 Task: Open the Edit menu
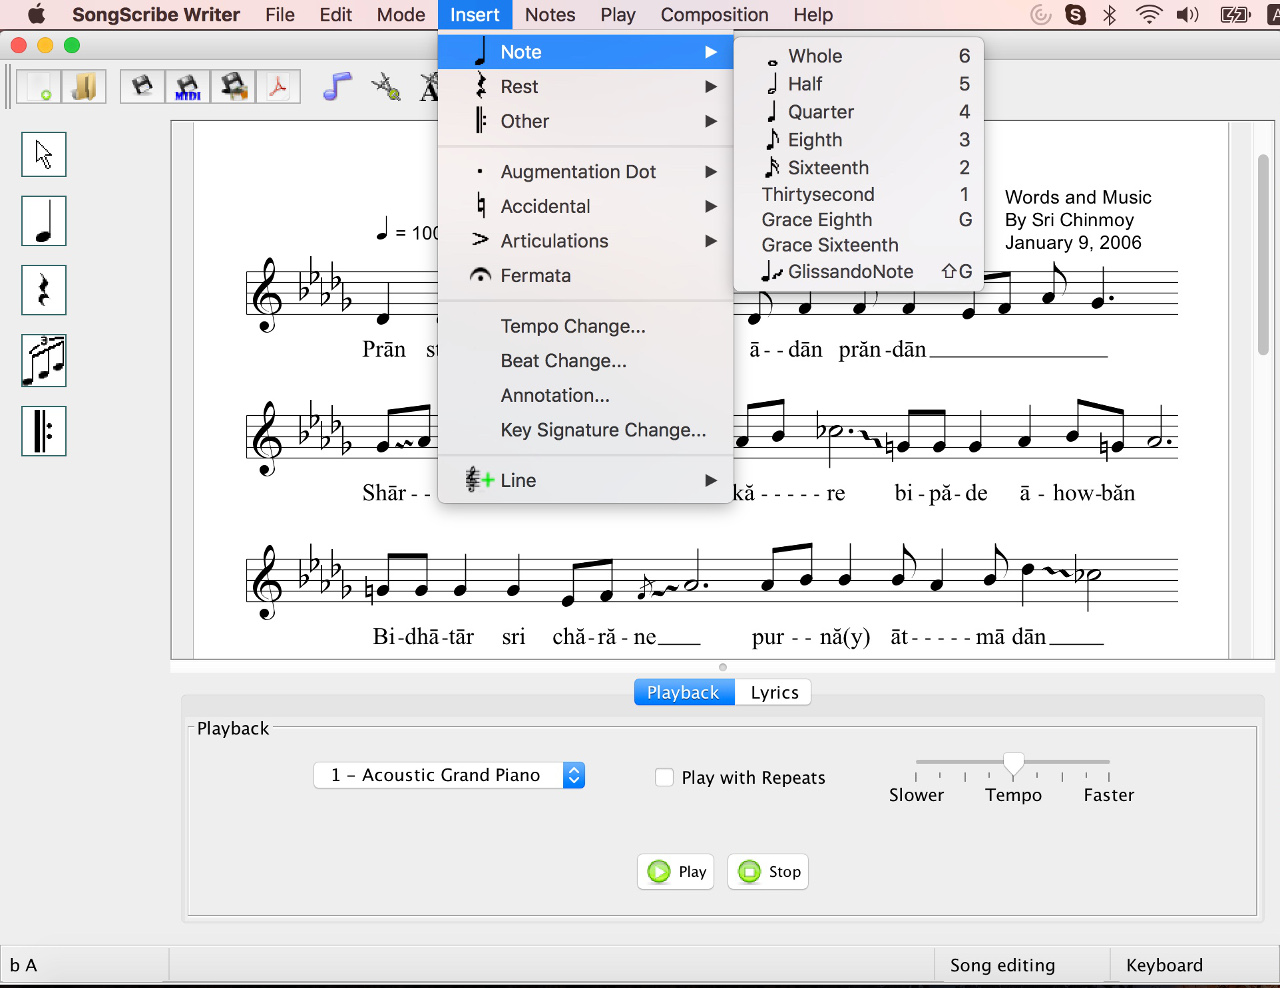pos(336,15)
